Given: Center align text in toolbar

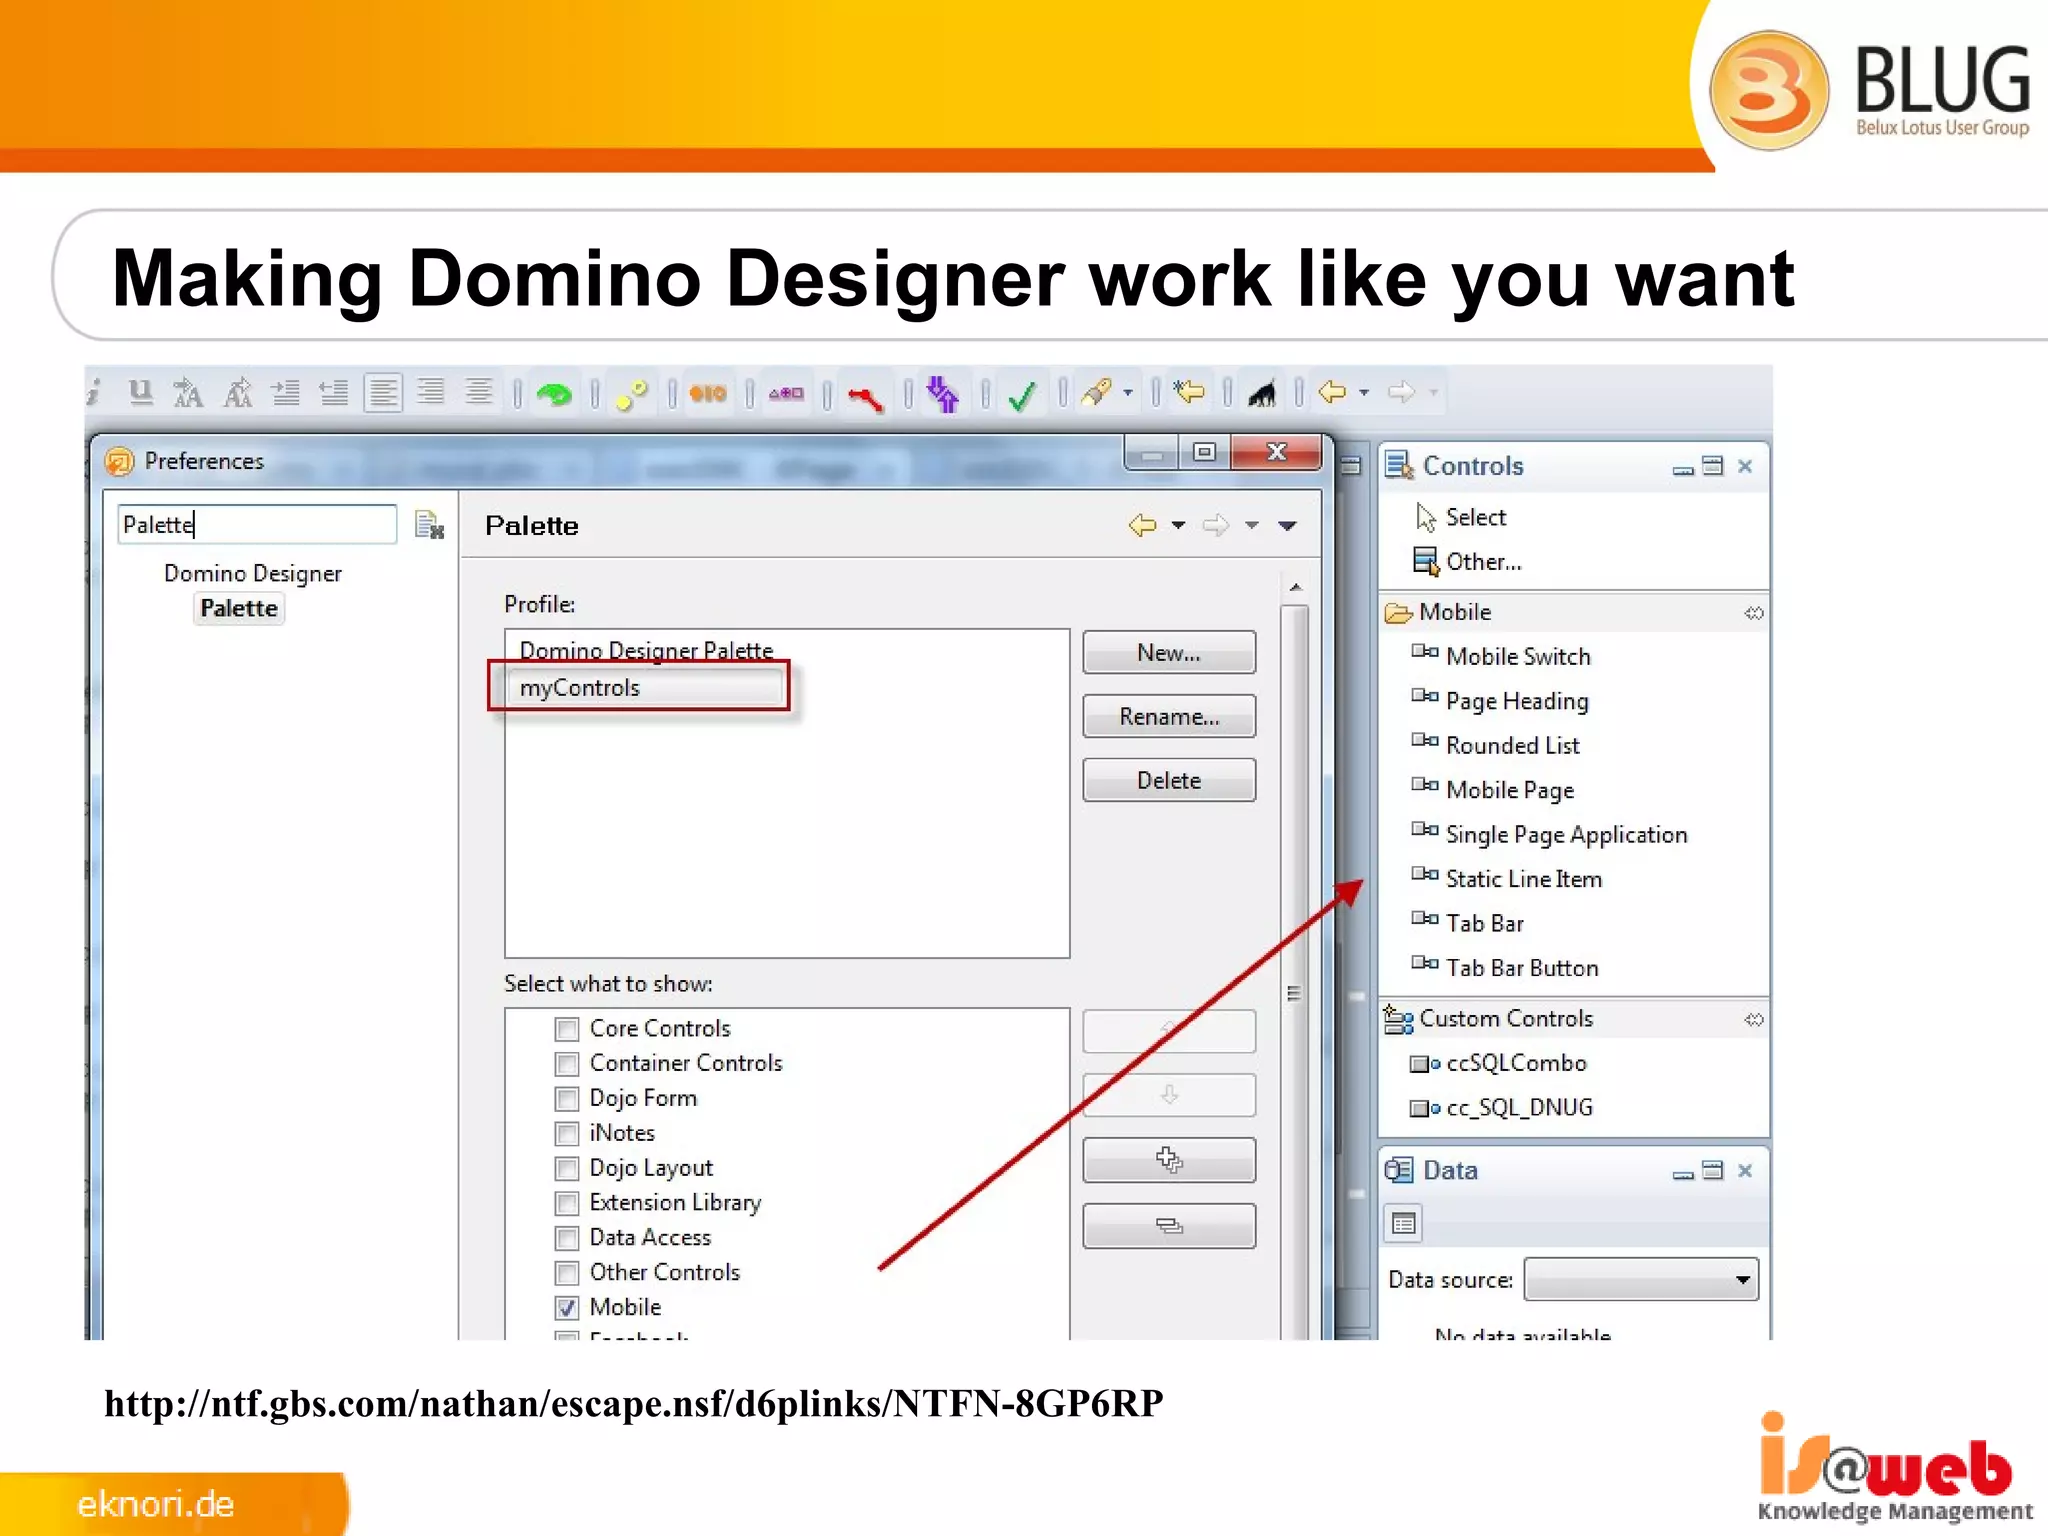Looking at the screenshot, I should pyautogui.click(x=479, y=391).
